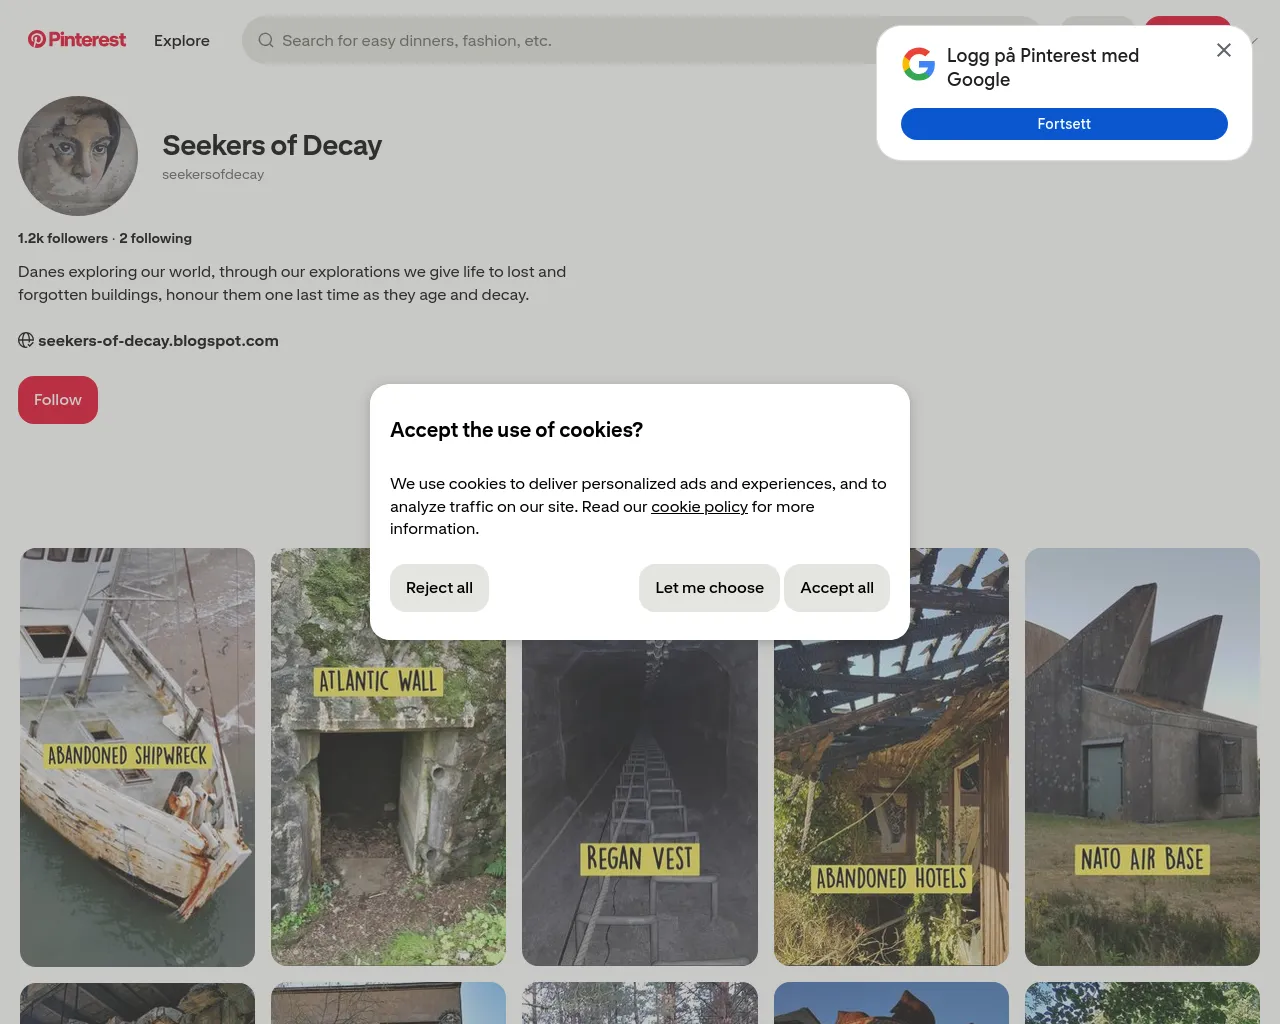View the 2 following list
The image size is (1280, 1024).
click(155, 238)
